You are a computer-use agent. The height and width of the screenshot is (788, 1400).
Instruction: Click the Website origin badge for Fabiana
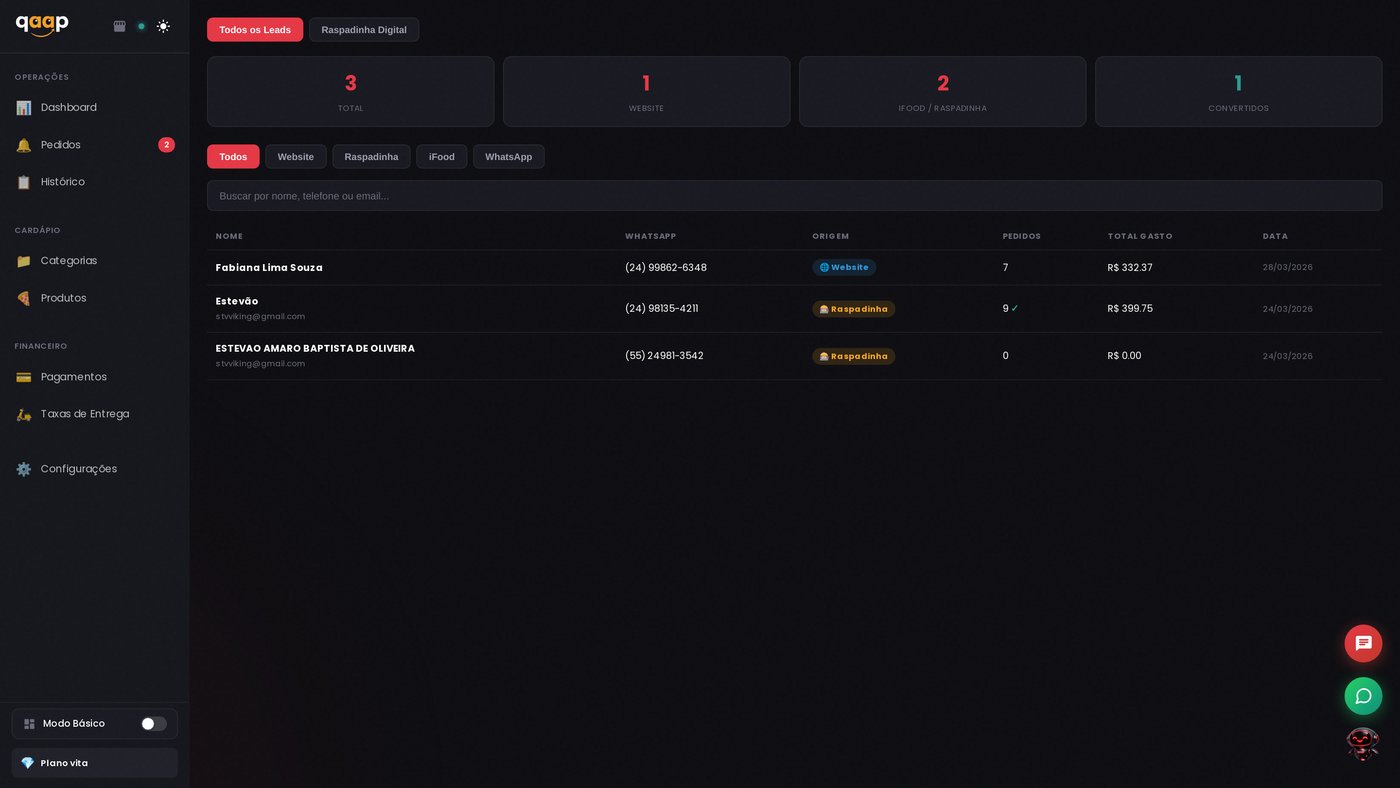pyautogui.click(x=844, y=268)
